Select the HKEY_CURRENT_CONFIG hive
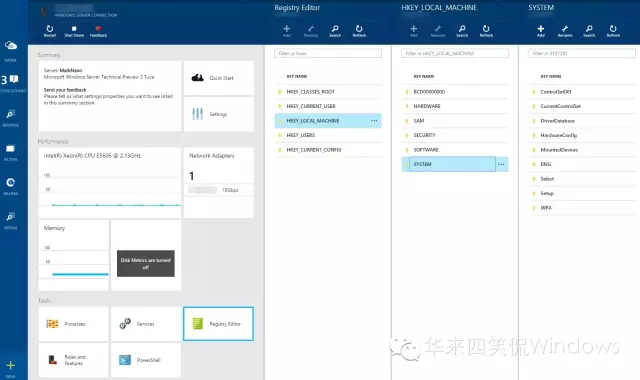 coord(328,150)
